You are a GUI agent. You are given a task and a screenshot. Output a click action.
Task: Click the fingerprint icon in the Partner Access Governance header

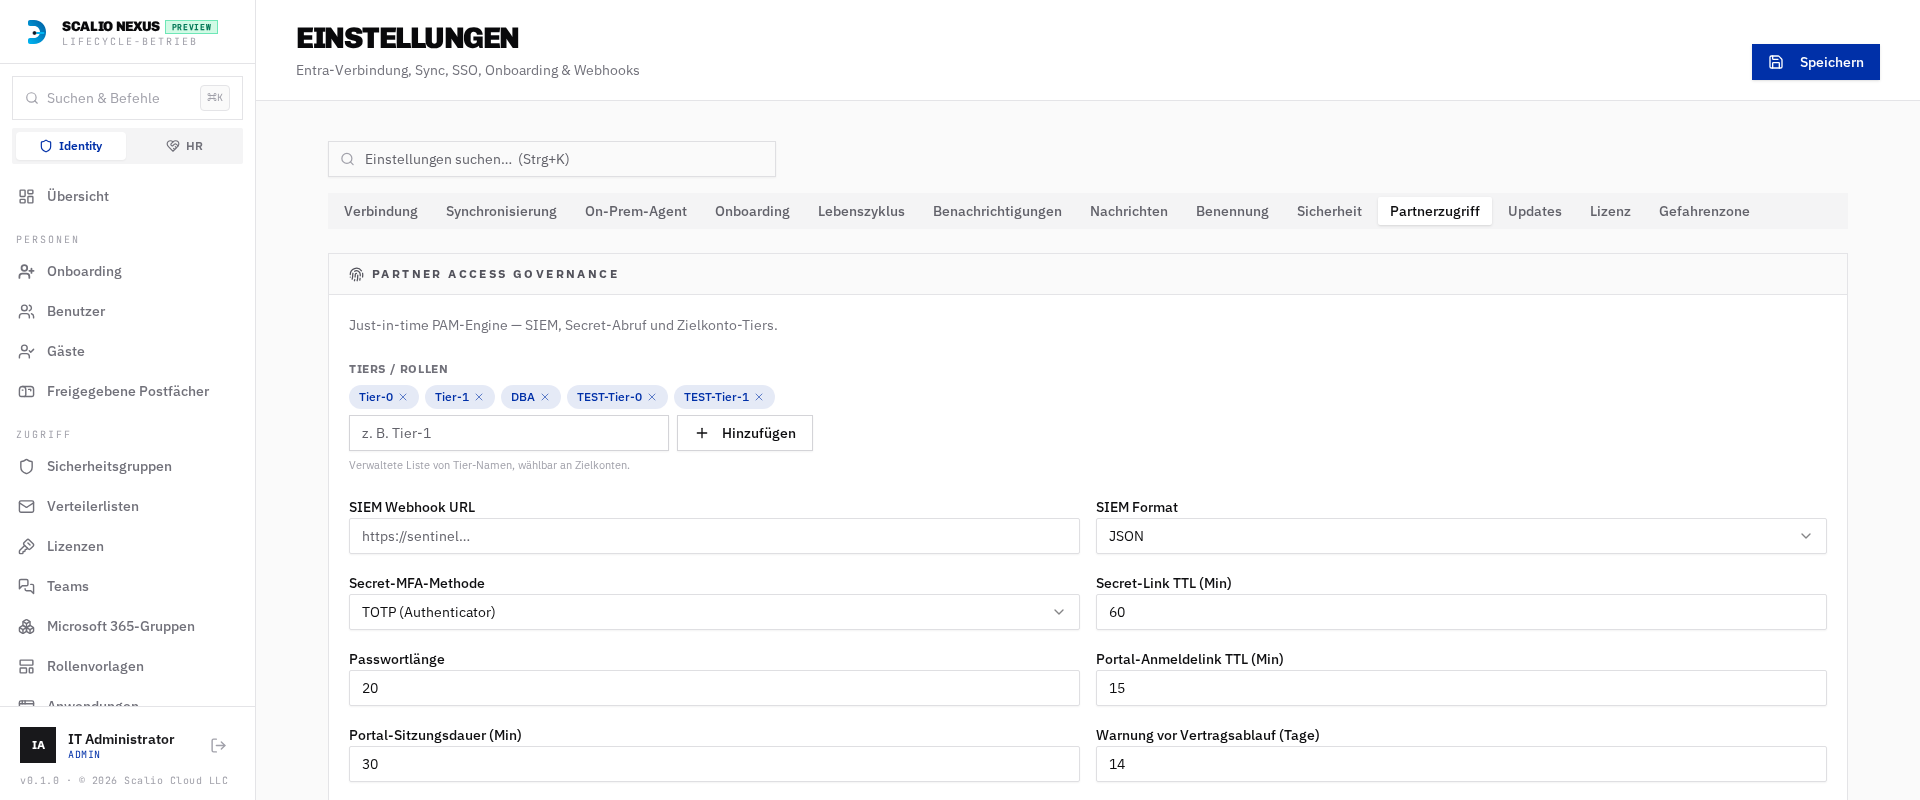pyautogui.click(x=356, y=274)
